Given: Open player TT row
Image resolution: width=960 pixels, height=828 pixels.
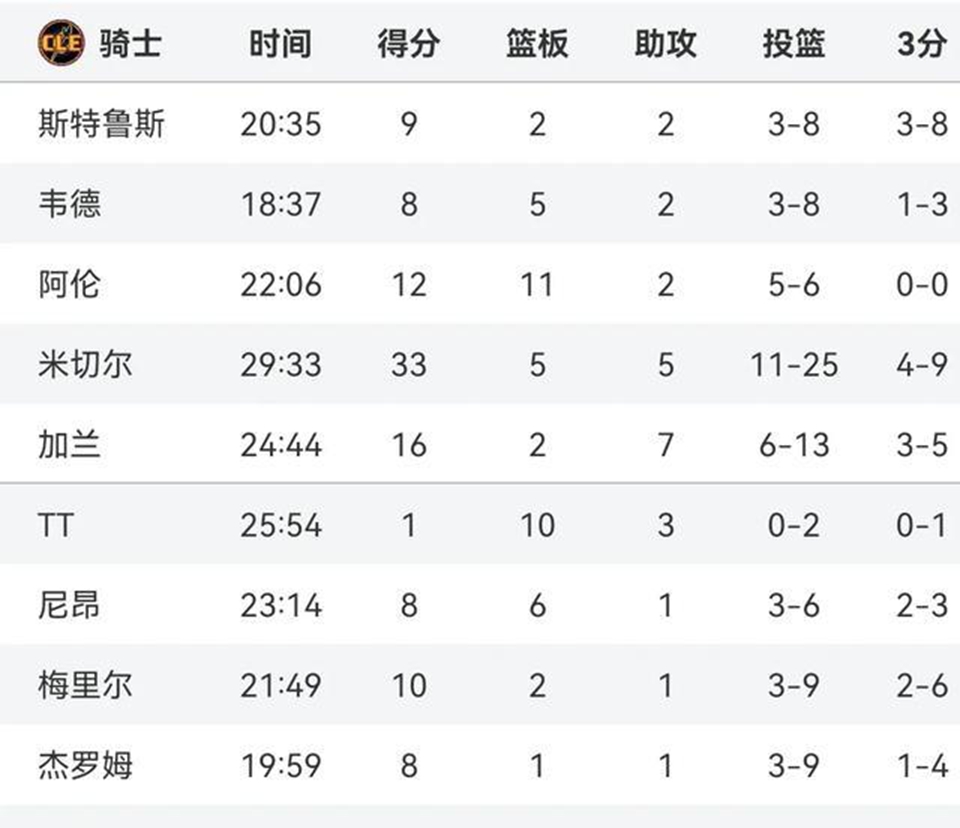Looking at the screenshot, I should 480,524.
